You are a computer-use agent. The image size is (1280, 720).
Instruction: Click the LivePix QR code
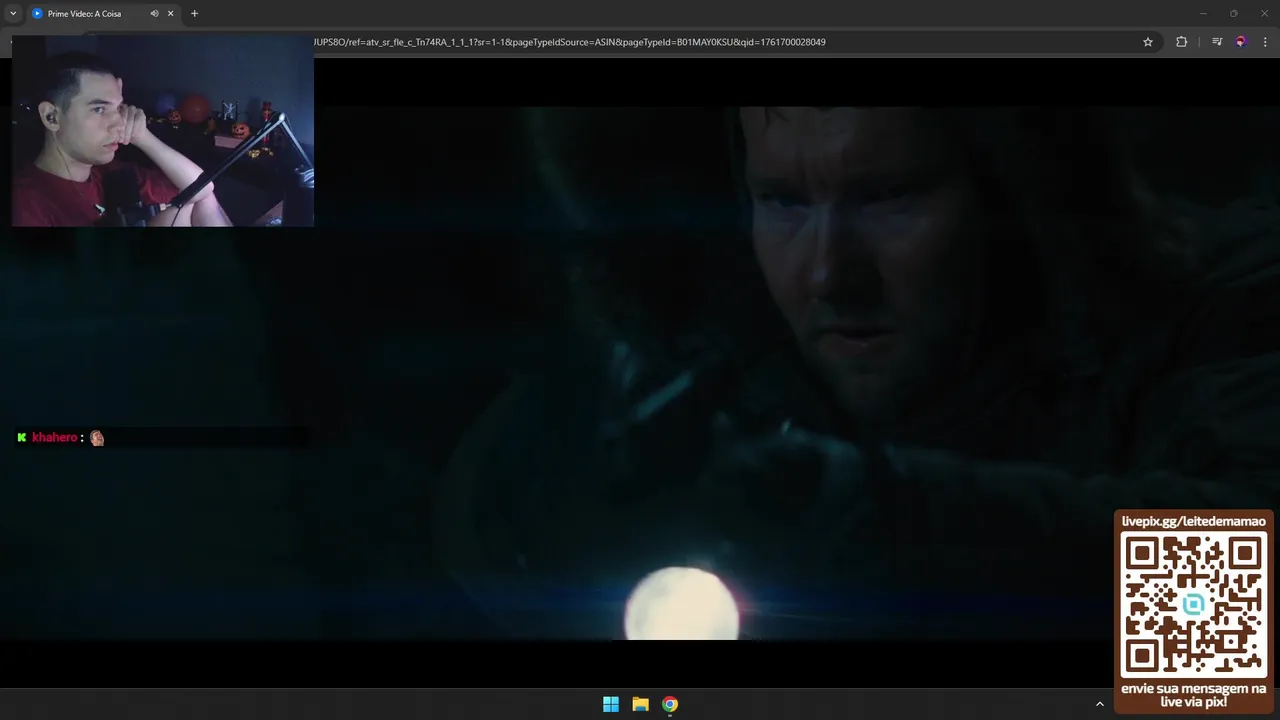[x=1193, y=605]
